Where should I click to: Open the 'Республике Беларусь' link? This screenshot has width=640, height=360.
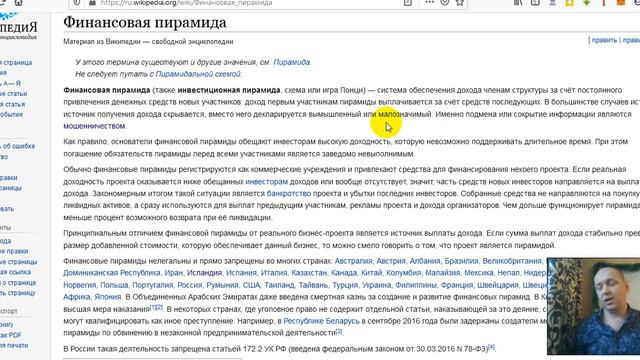pyautogui.click(x=321, y=321)
